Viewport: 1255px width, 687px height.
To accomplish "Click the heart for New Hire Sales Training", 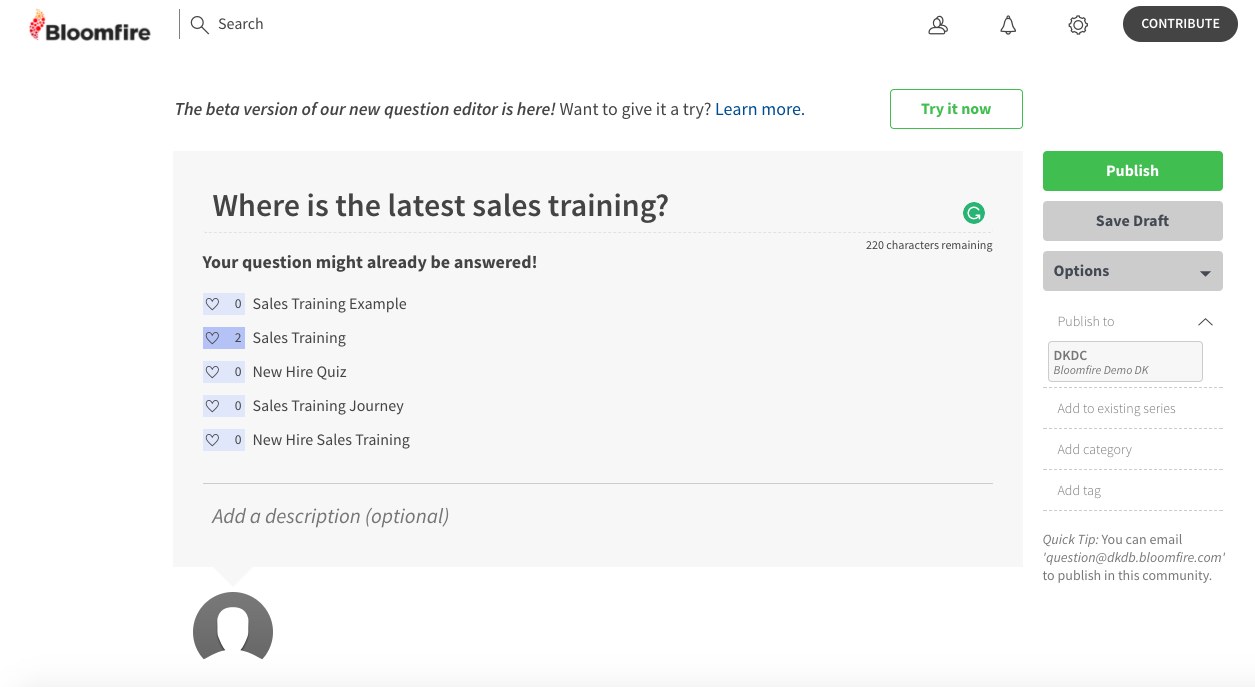I will pos(212,440).
